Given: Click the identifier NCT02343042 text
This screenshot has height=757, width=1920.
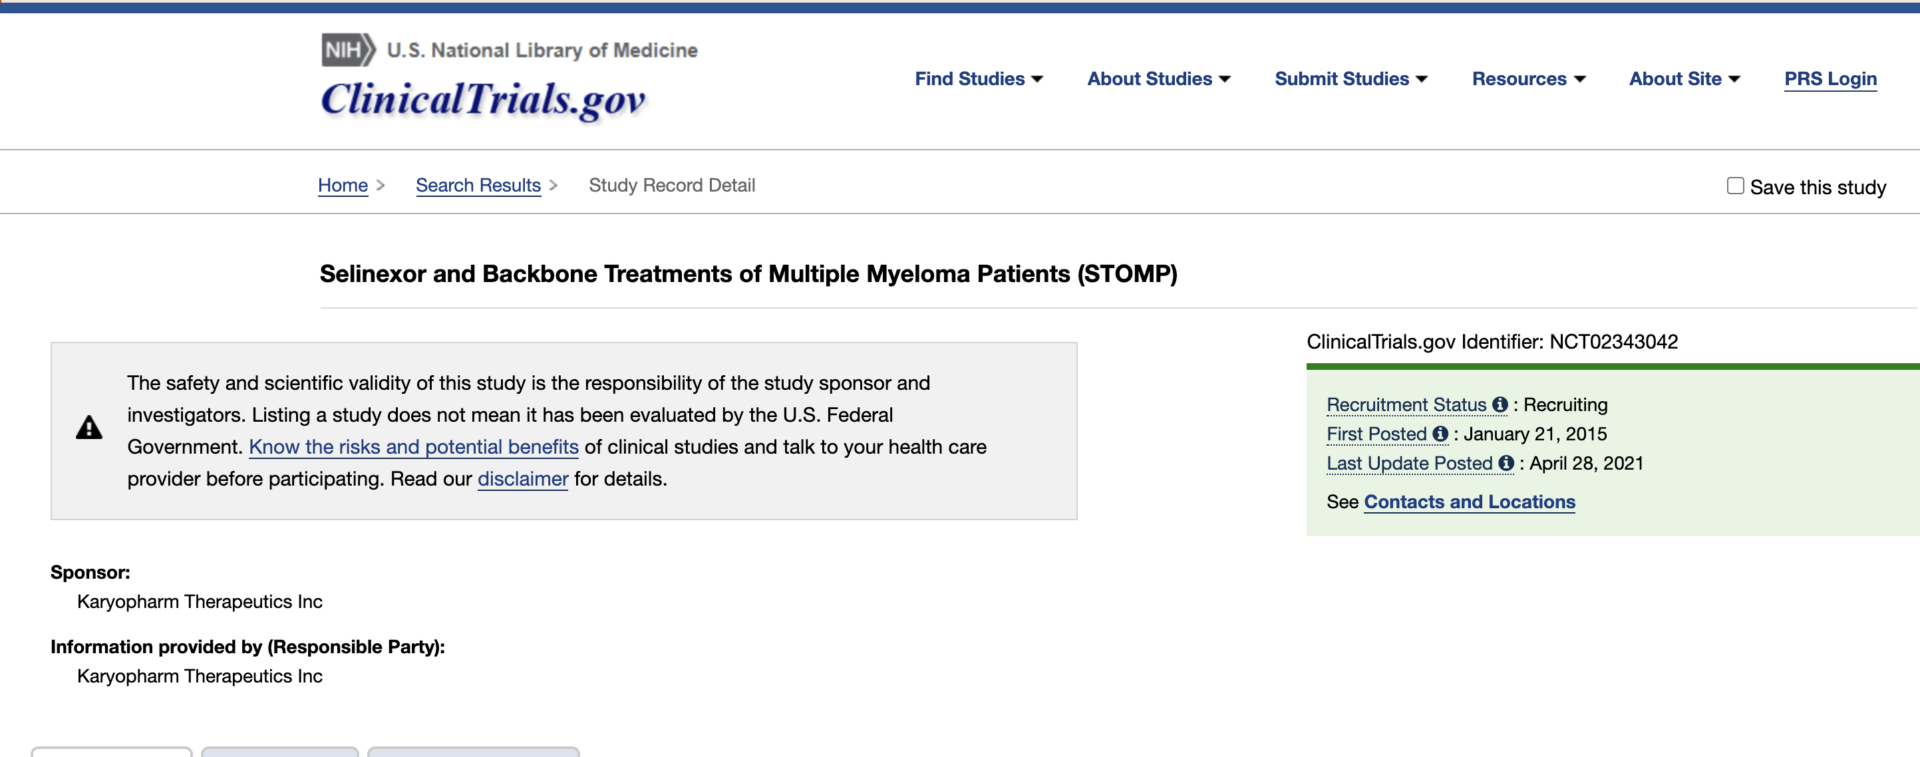Looking at the screenshot, I should click(x=1614, y=342).
